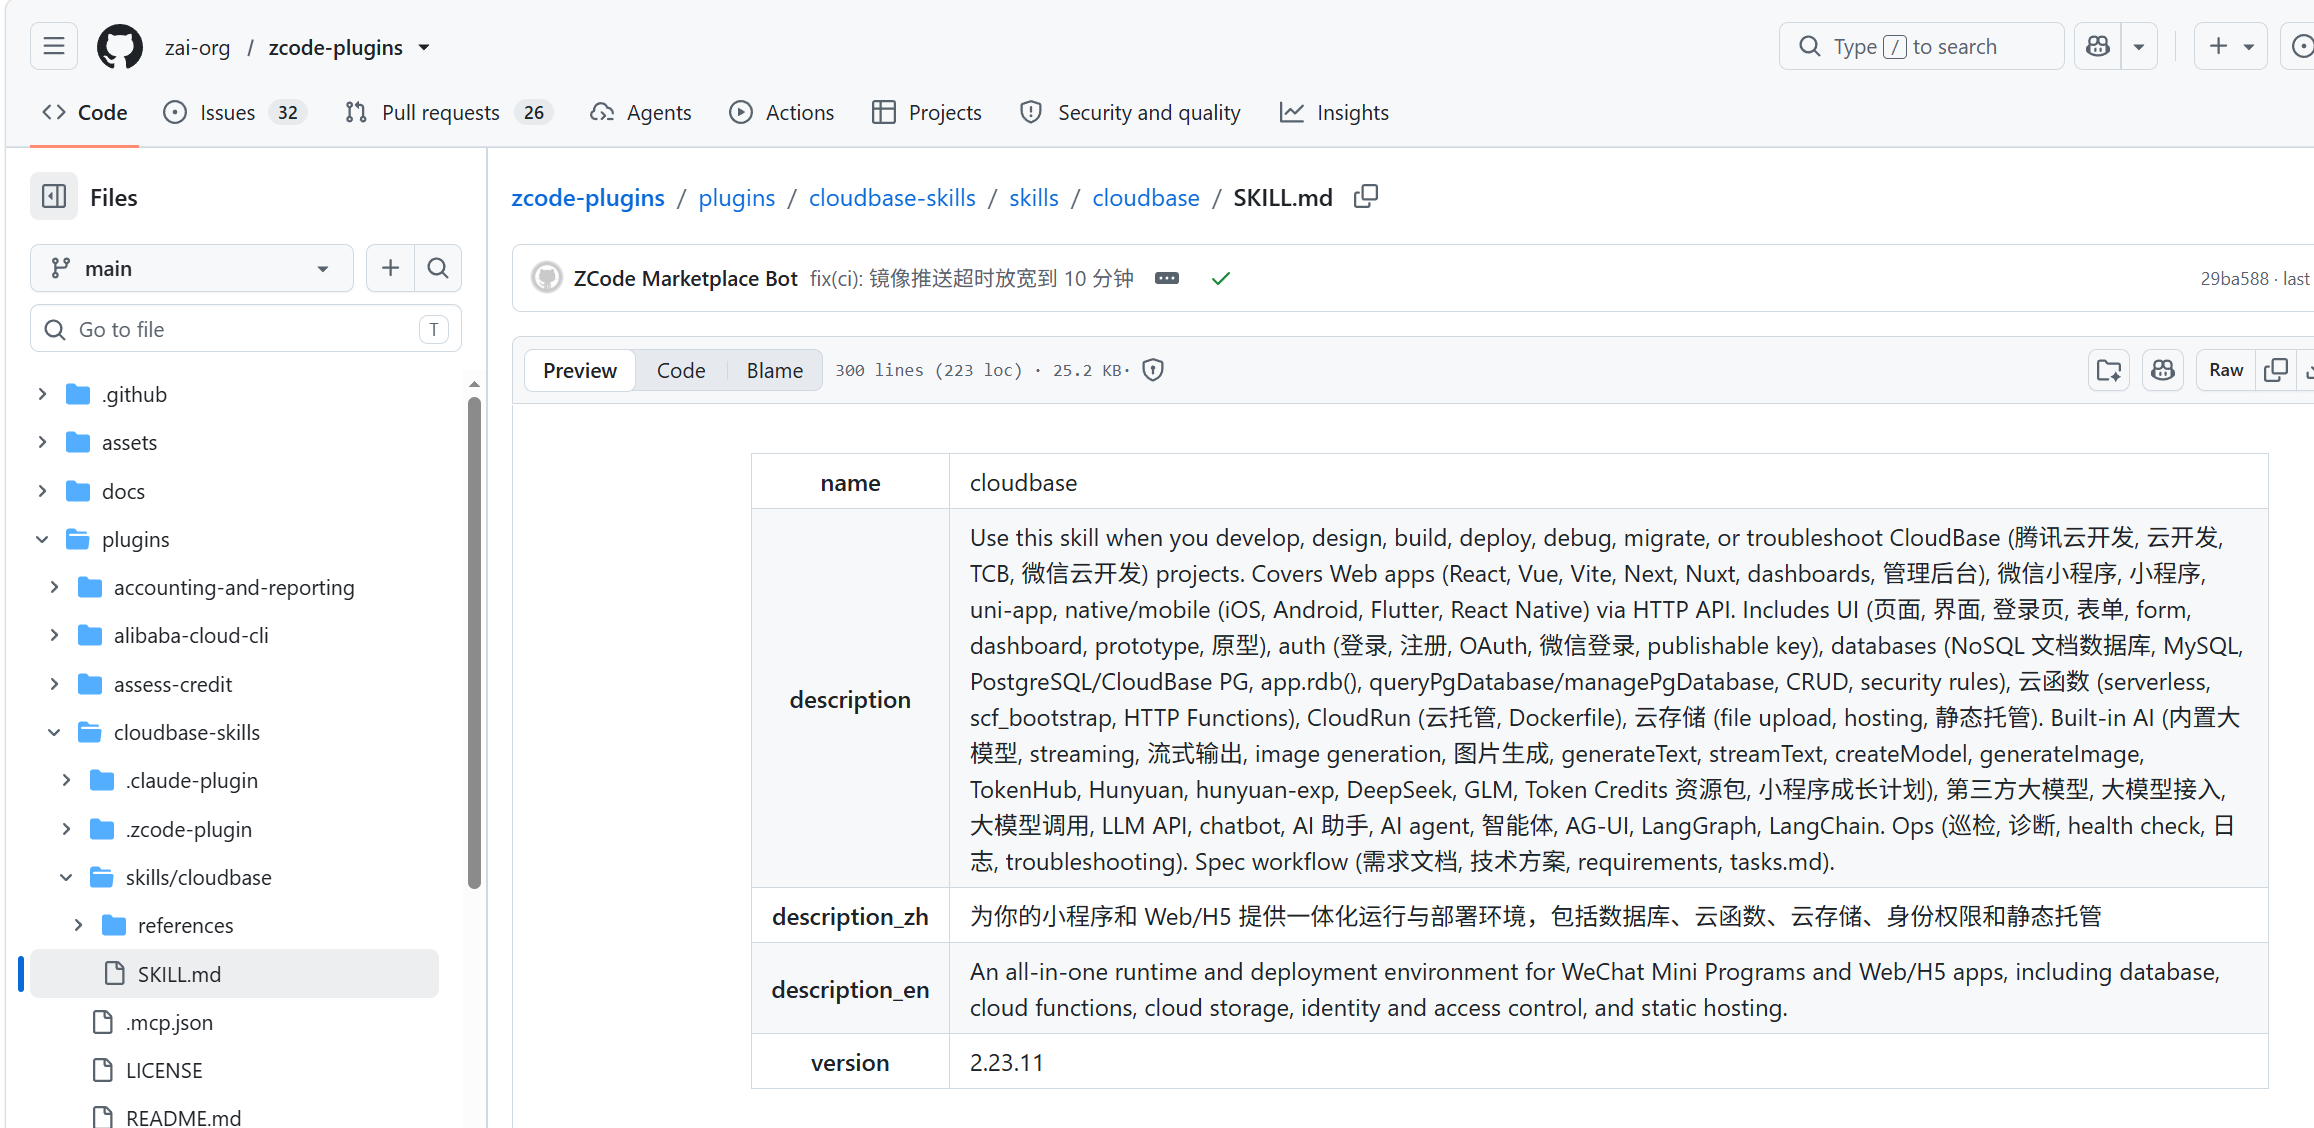Show the full commit message ellipsis
The width and height of the screenshot is (2314, 1128).
tap(1167, 278)
